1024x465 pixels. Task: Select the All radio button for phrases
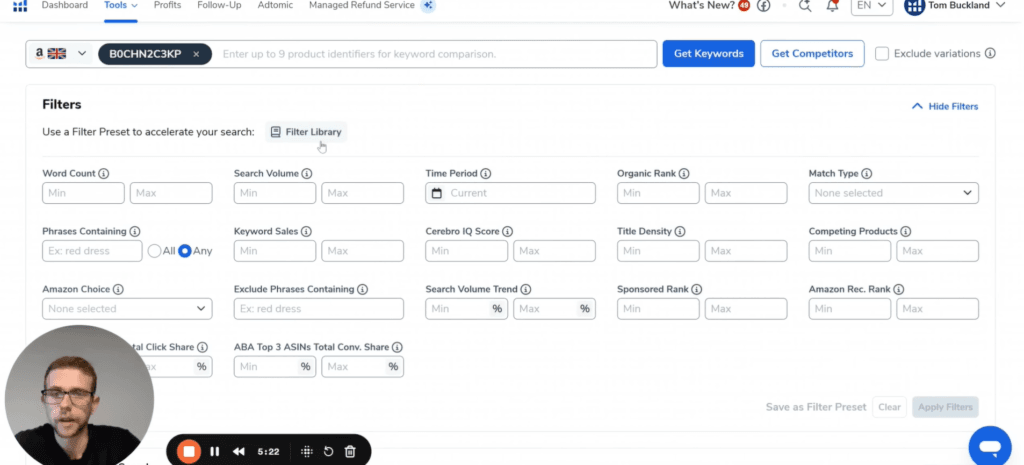point(154,251)
